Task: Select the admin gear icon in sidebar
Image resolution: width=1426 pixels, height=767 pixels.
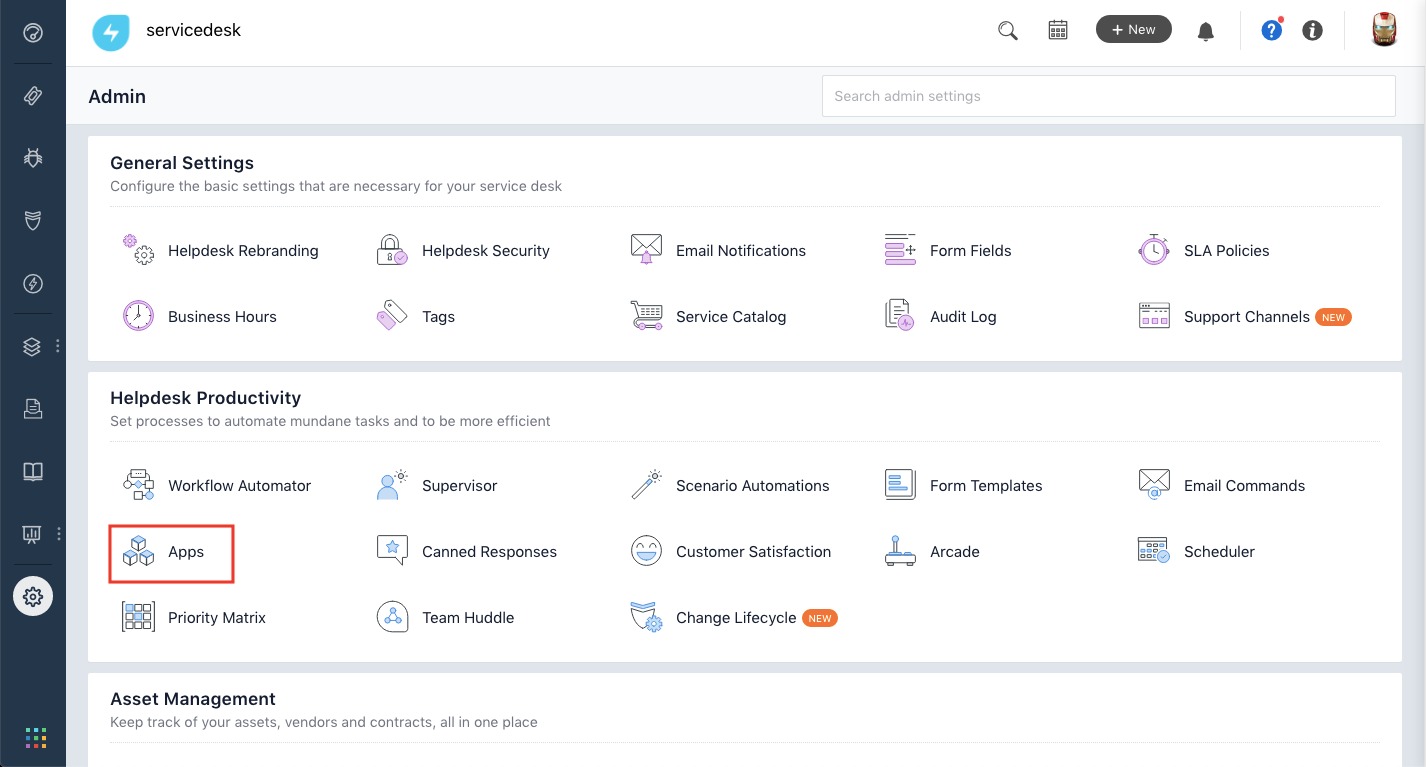Action: point(33,597)
